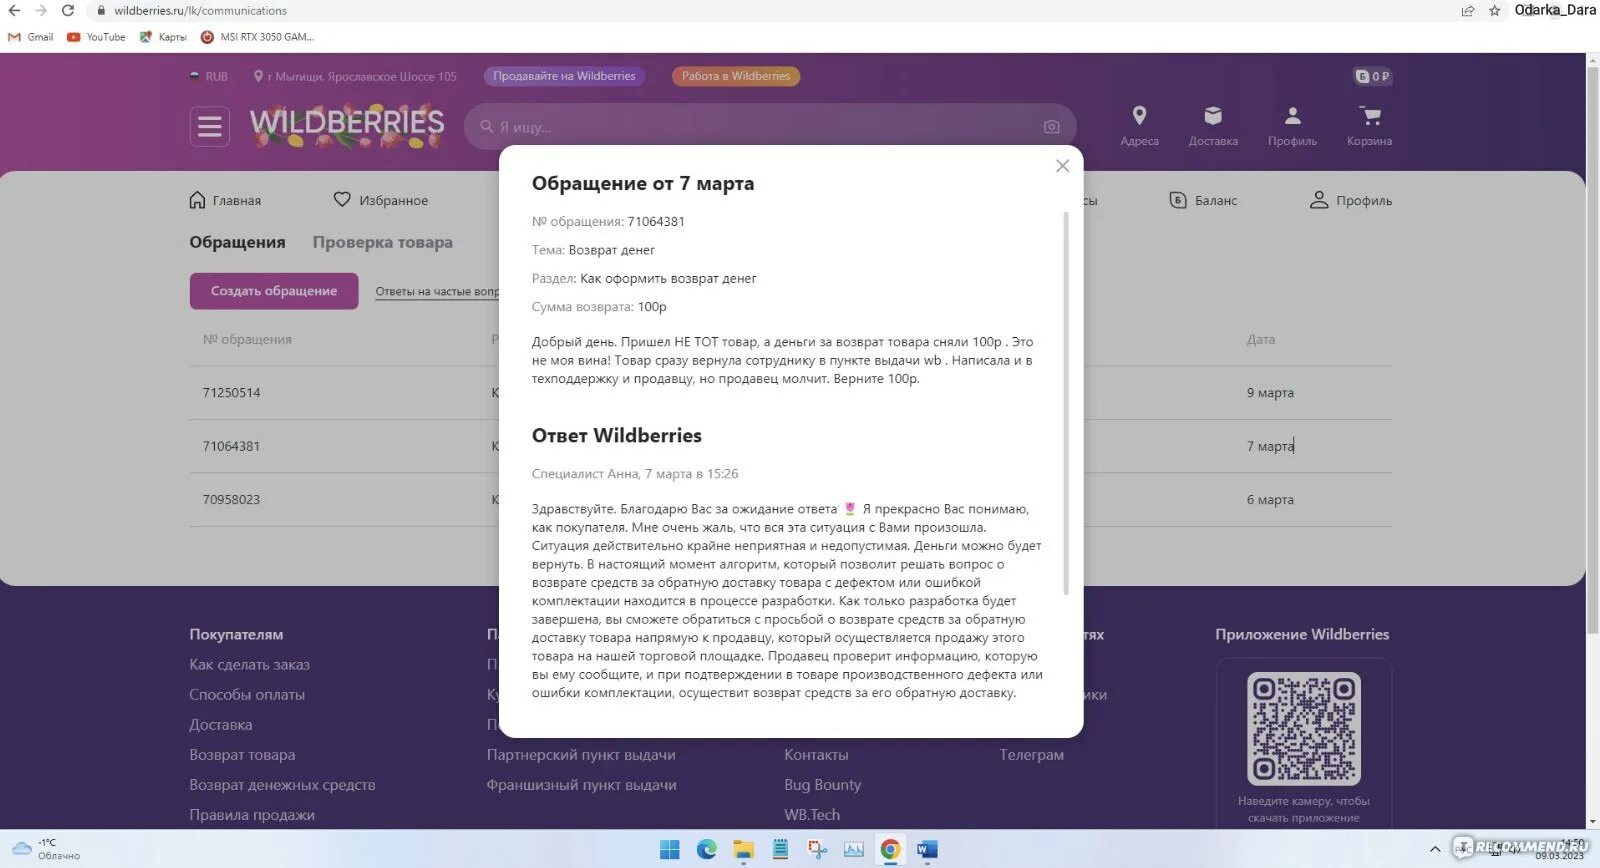Click the address bar URL field
The height and width of the screenshot is (868, 1600).
pyautogui.click(x=770, y=10)
